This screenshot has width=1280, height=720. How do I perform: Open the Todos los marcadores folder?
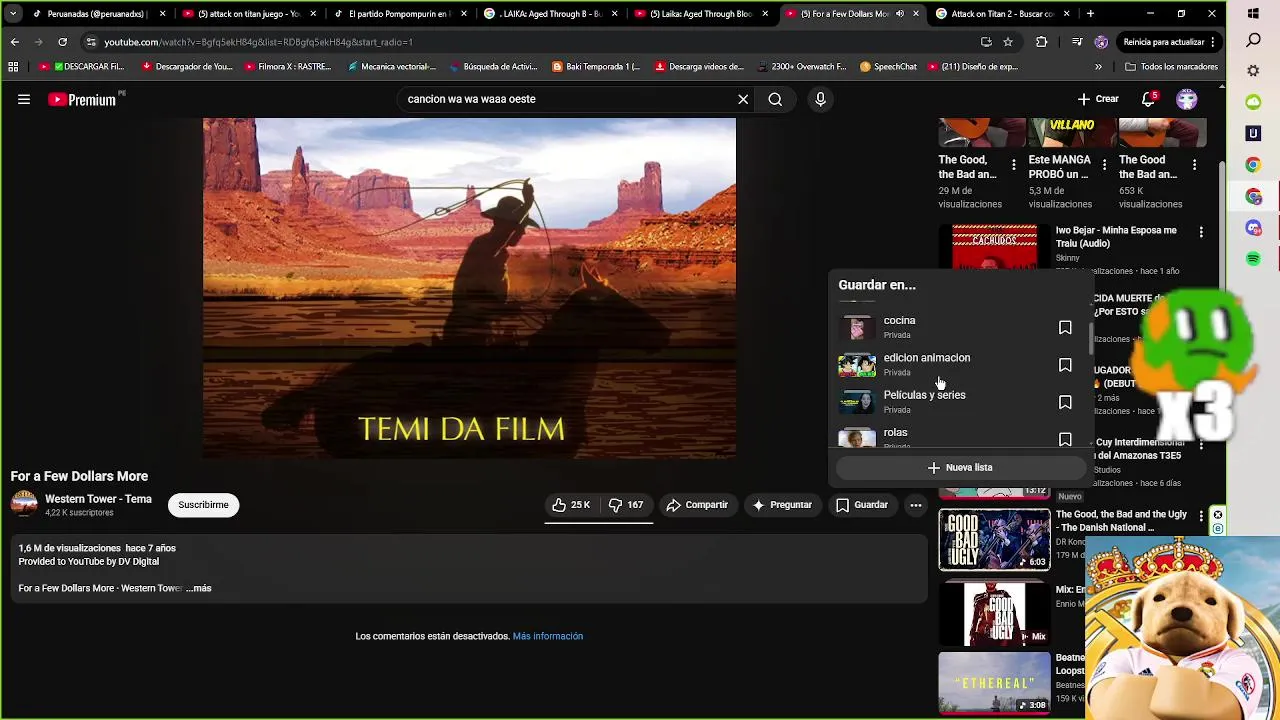1171,67
